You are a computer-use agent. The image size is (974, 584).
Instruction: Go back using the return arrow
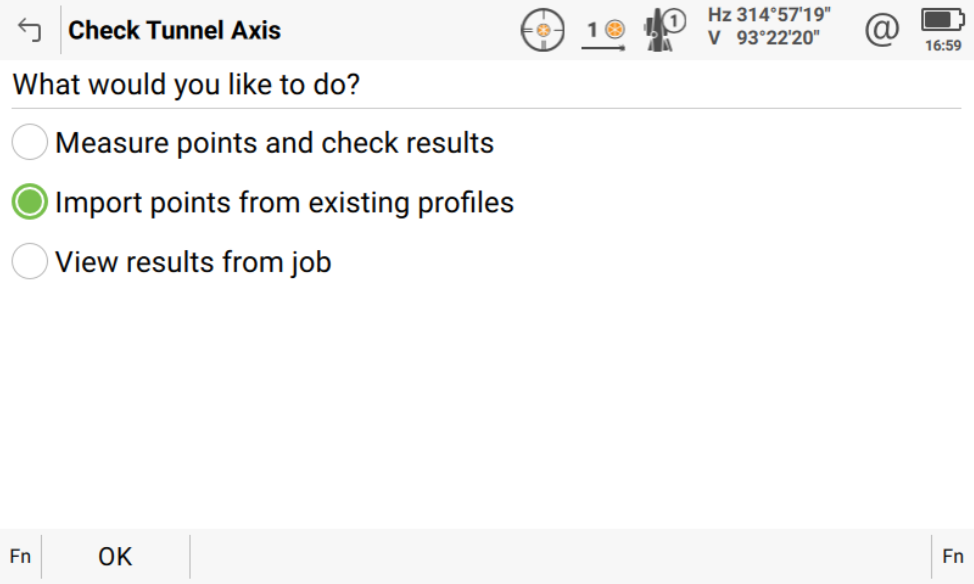(x=30, y=30)
